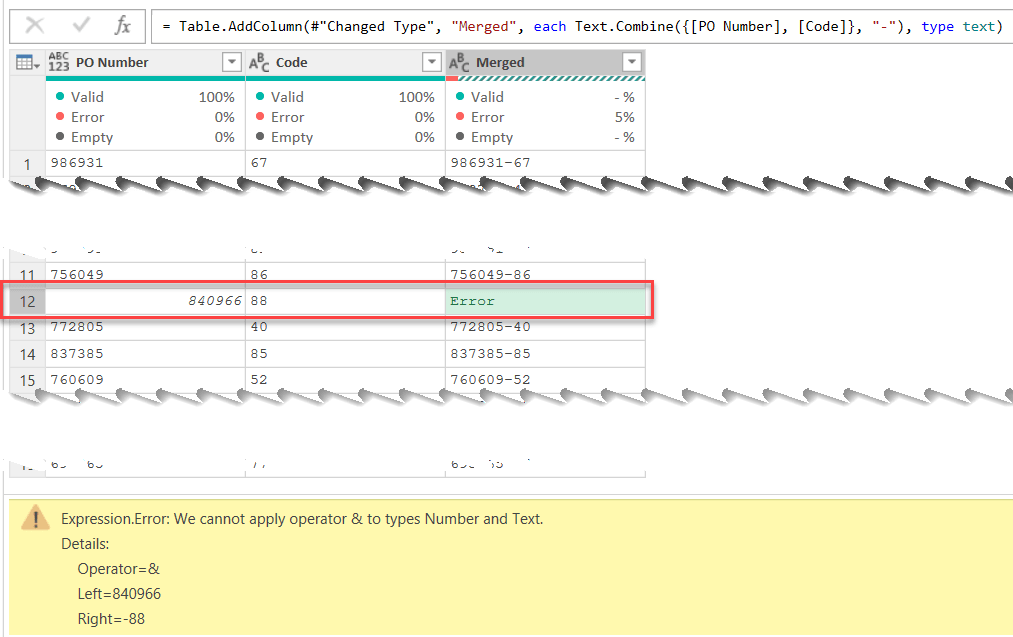The width and height of the screenshot is (1013, 637).
Task: Click the Merged cell 756049-86
Action: (545, 273)
